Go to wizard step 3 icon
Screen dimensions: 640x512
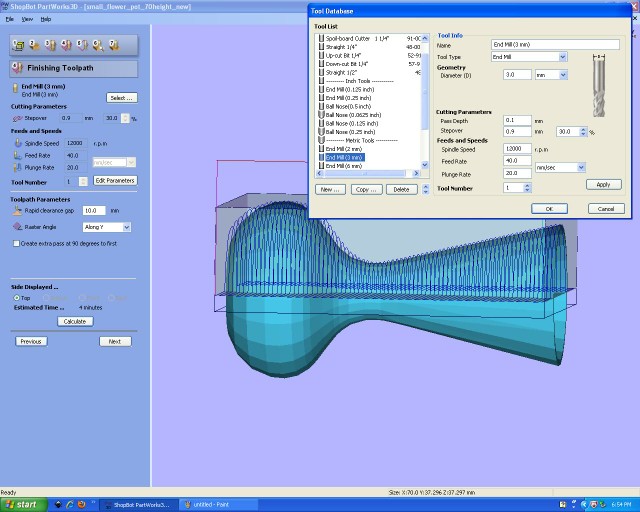coord(50,45)
